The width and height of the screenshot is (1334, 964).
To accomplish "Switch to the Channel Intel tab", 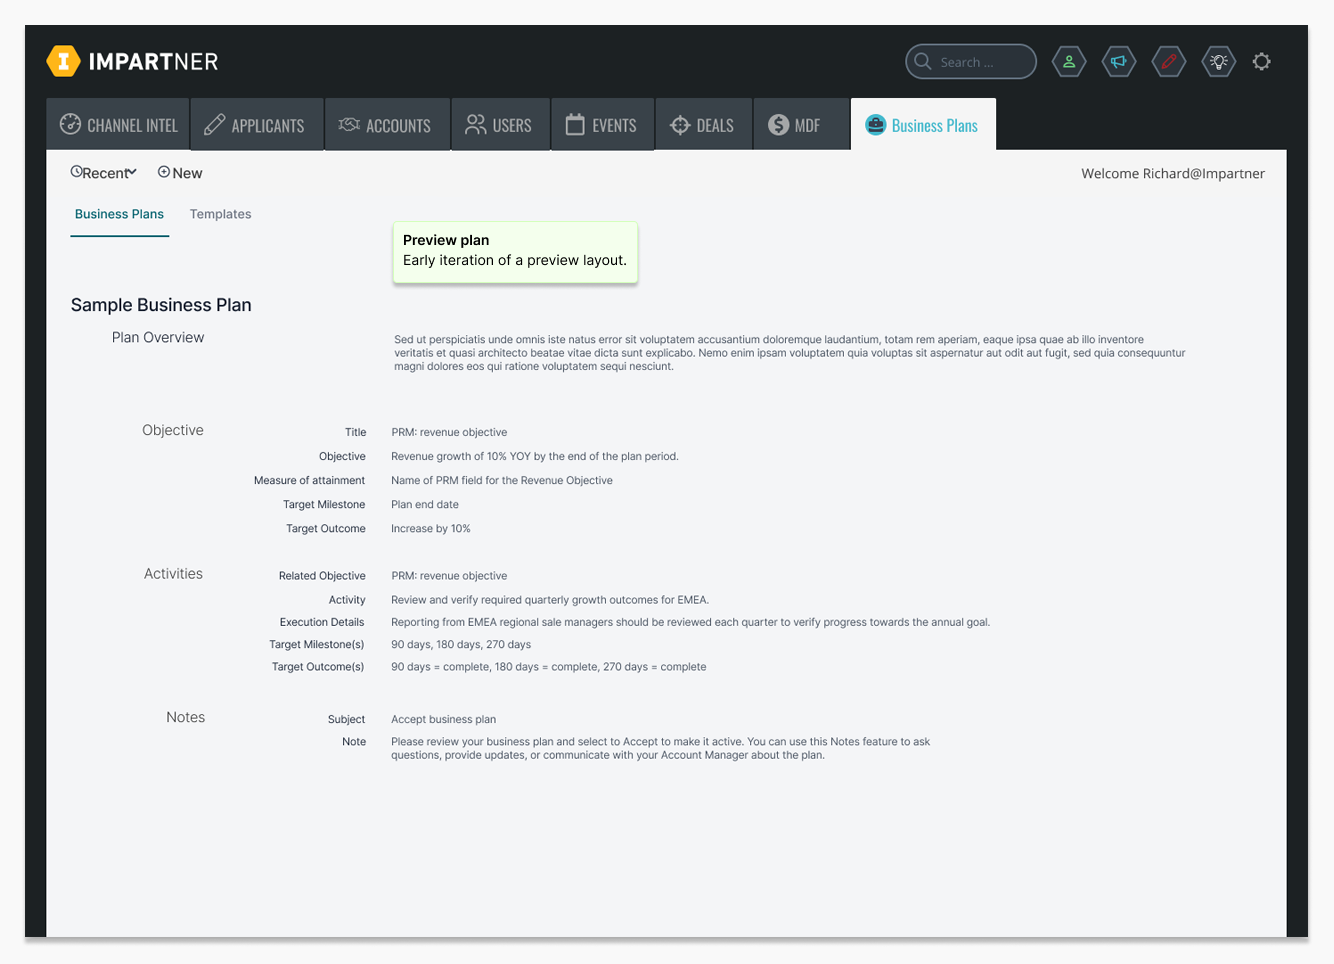I will pyautogui.click(x=118, y=125).
